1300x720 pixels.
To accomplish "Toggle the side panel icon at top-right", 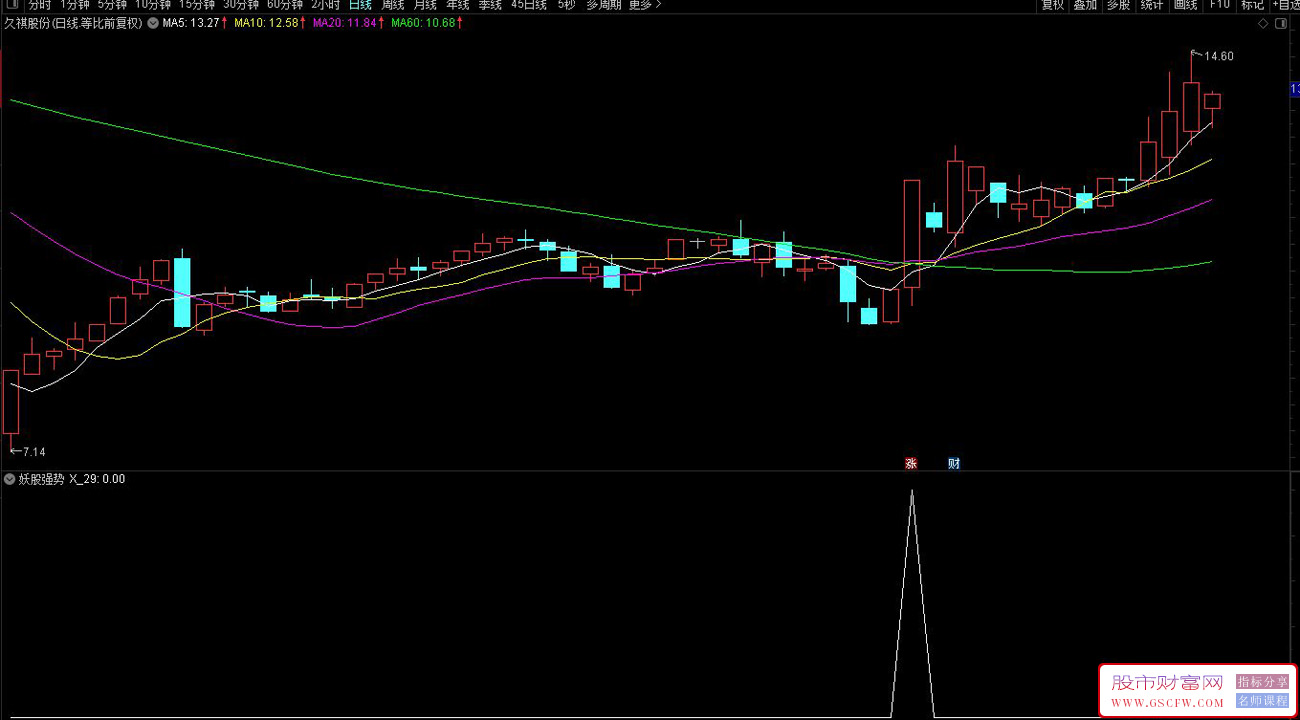I will click(1282, 23).
